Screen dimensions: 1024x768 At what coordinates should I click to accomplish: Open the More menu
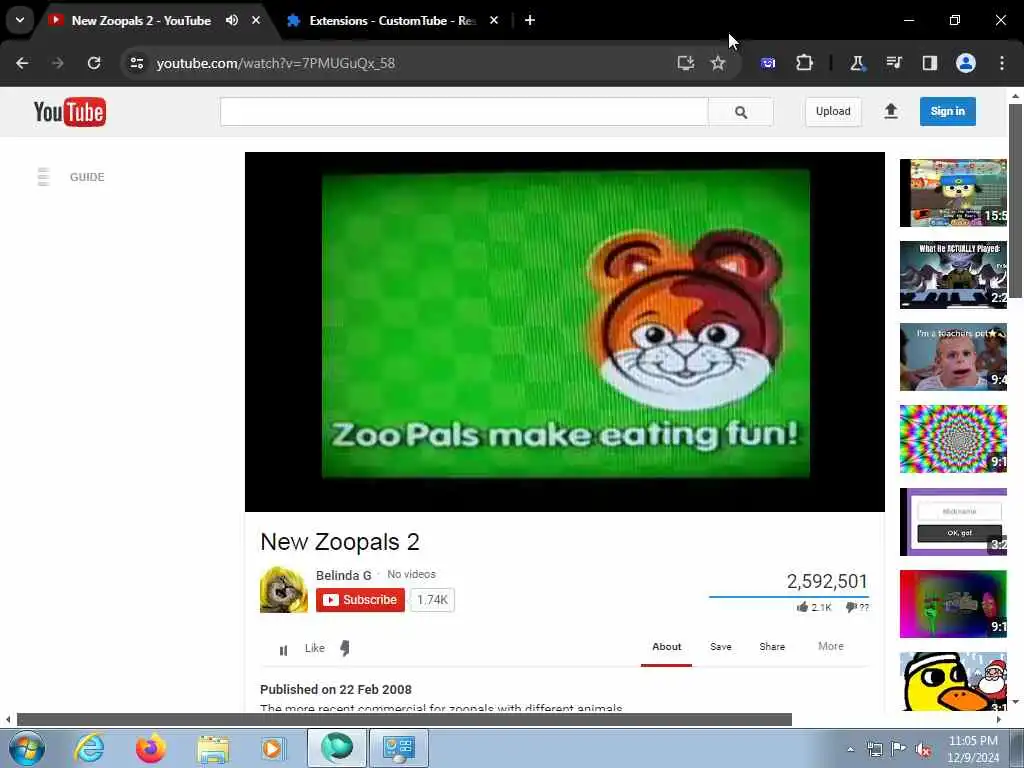831,646
